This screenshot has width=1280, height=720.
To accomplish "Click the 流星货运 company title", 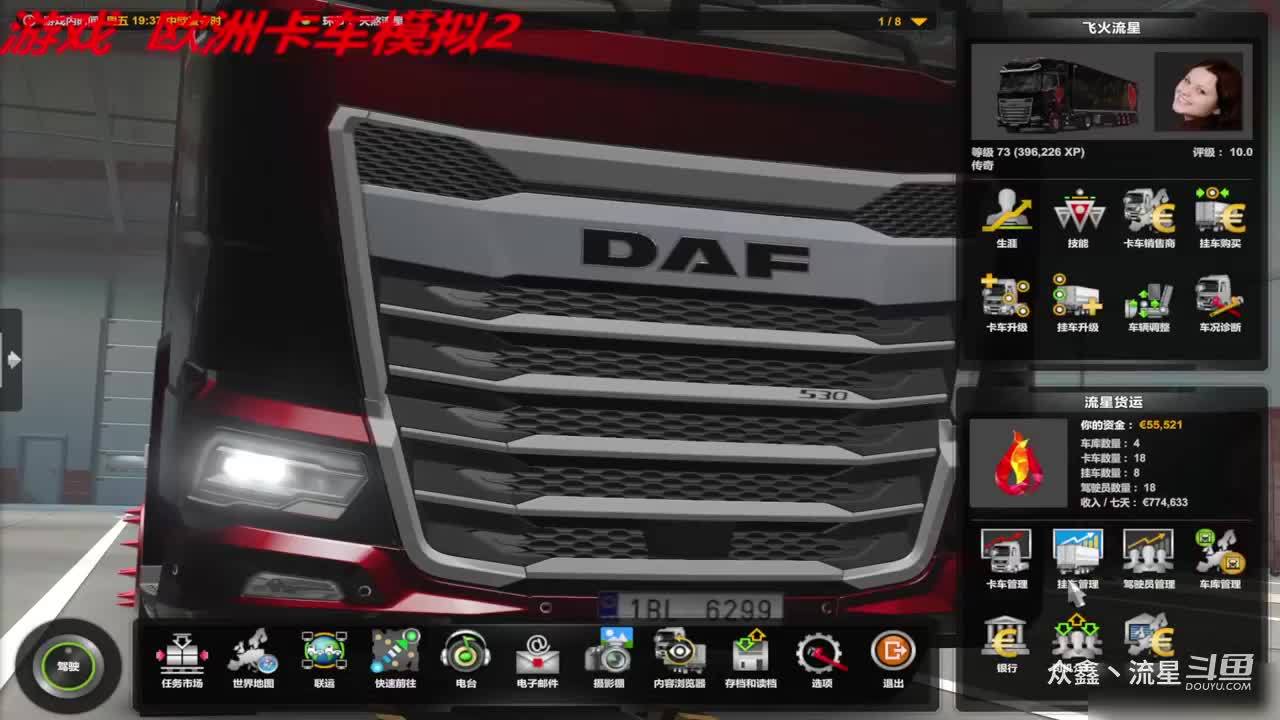I will point(1113,402).
